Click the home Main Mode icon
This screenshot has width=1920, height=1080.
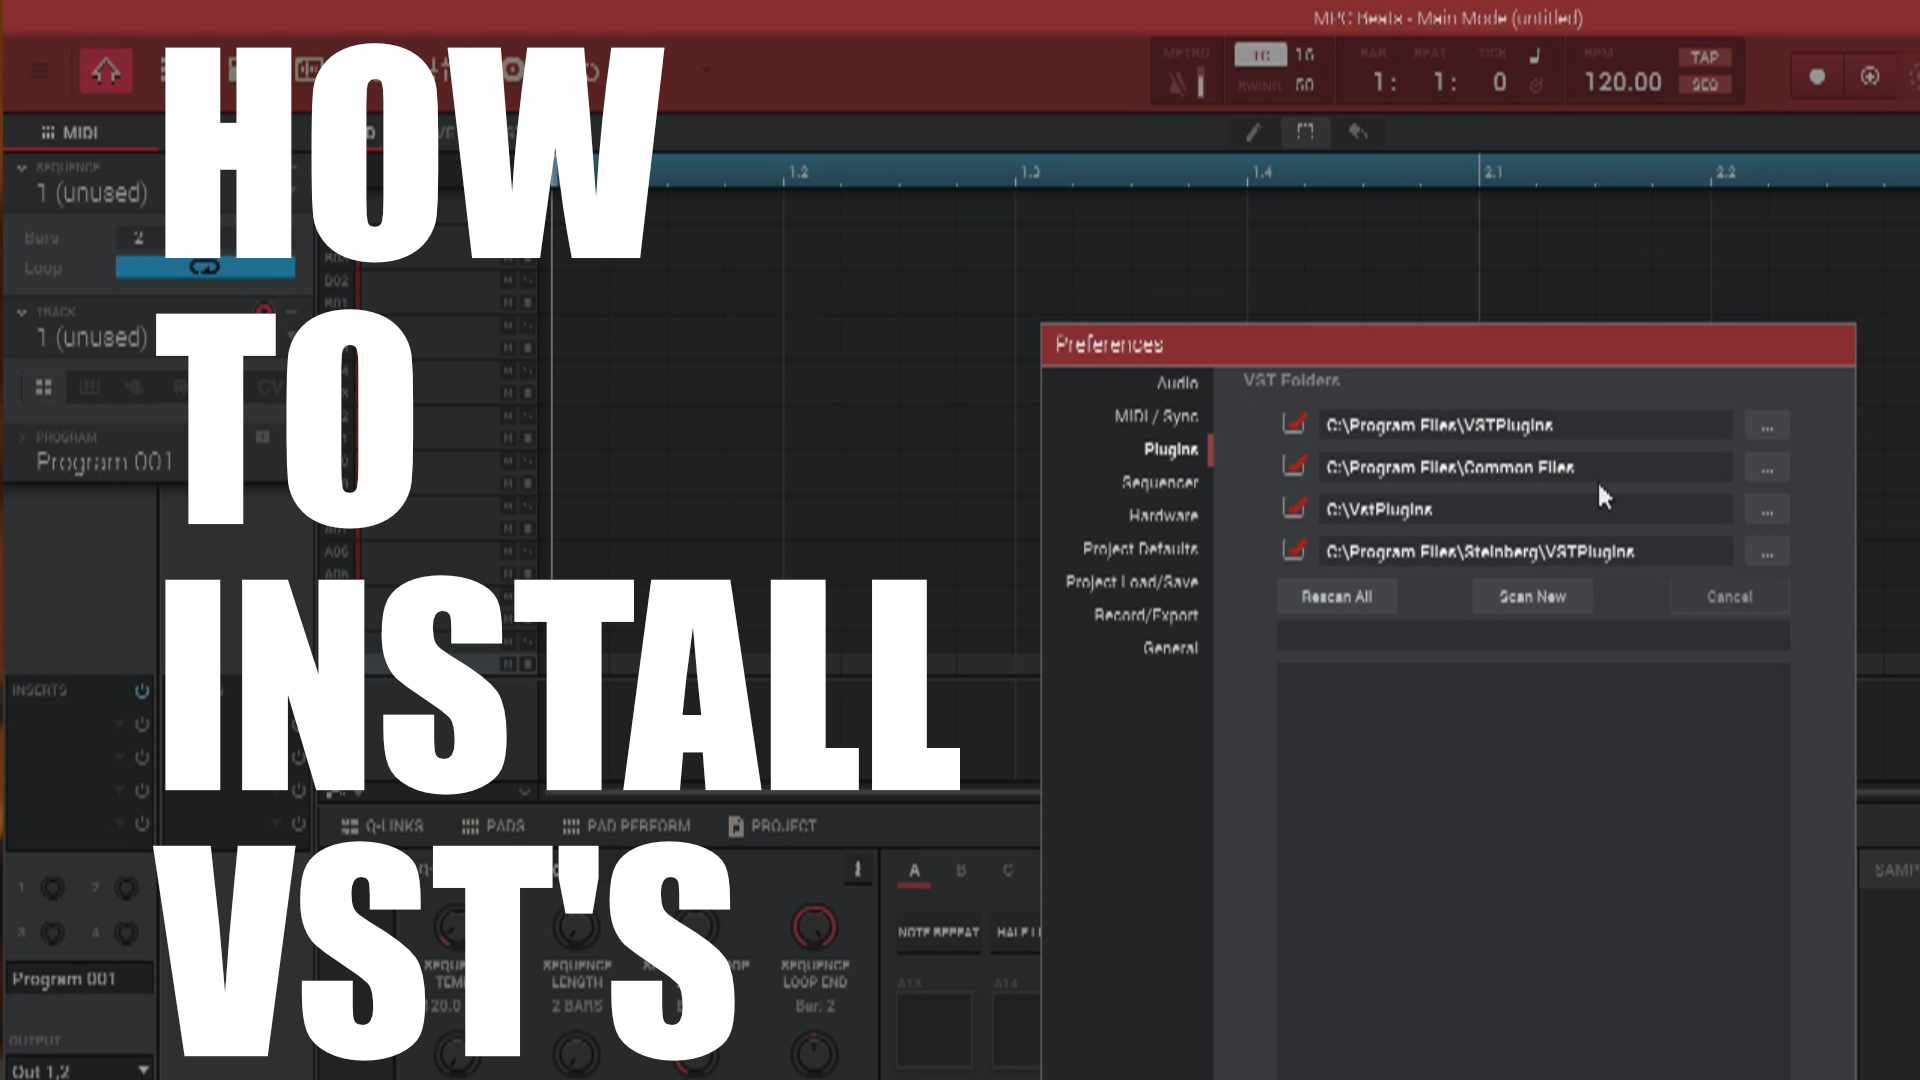105,70
